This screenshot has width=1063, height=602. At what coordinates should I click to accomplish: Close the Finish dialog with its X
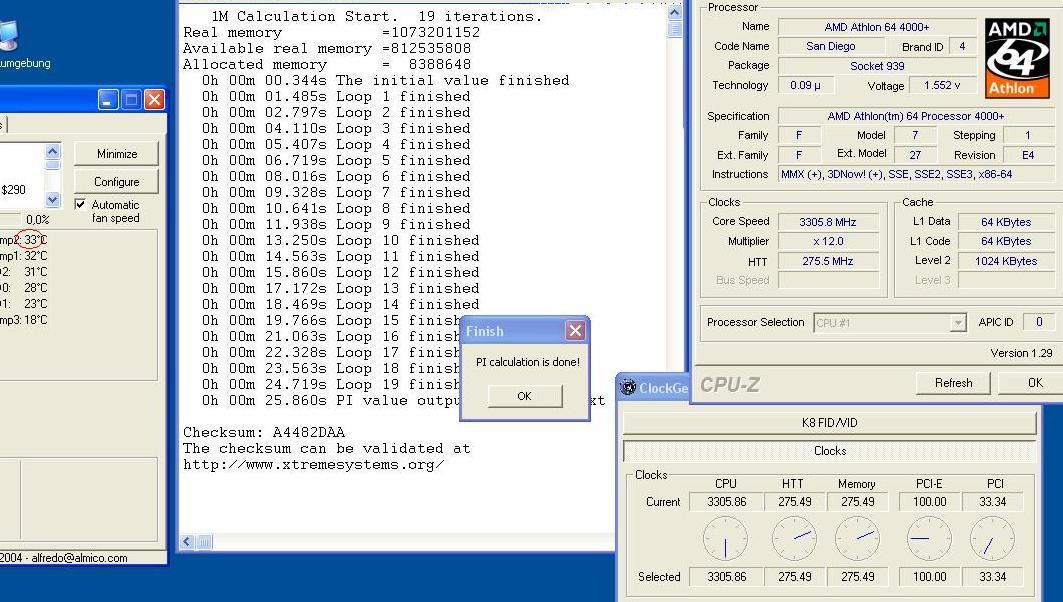pyautogui.click(x=576, y=330)
